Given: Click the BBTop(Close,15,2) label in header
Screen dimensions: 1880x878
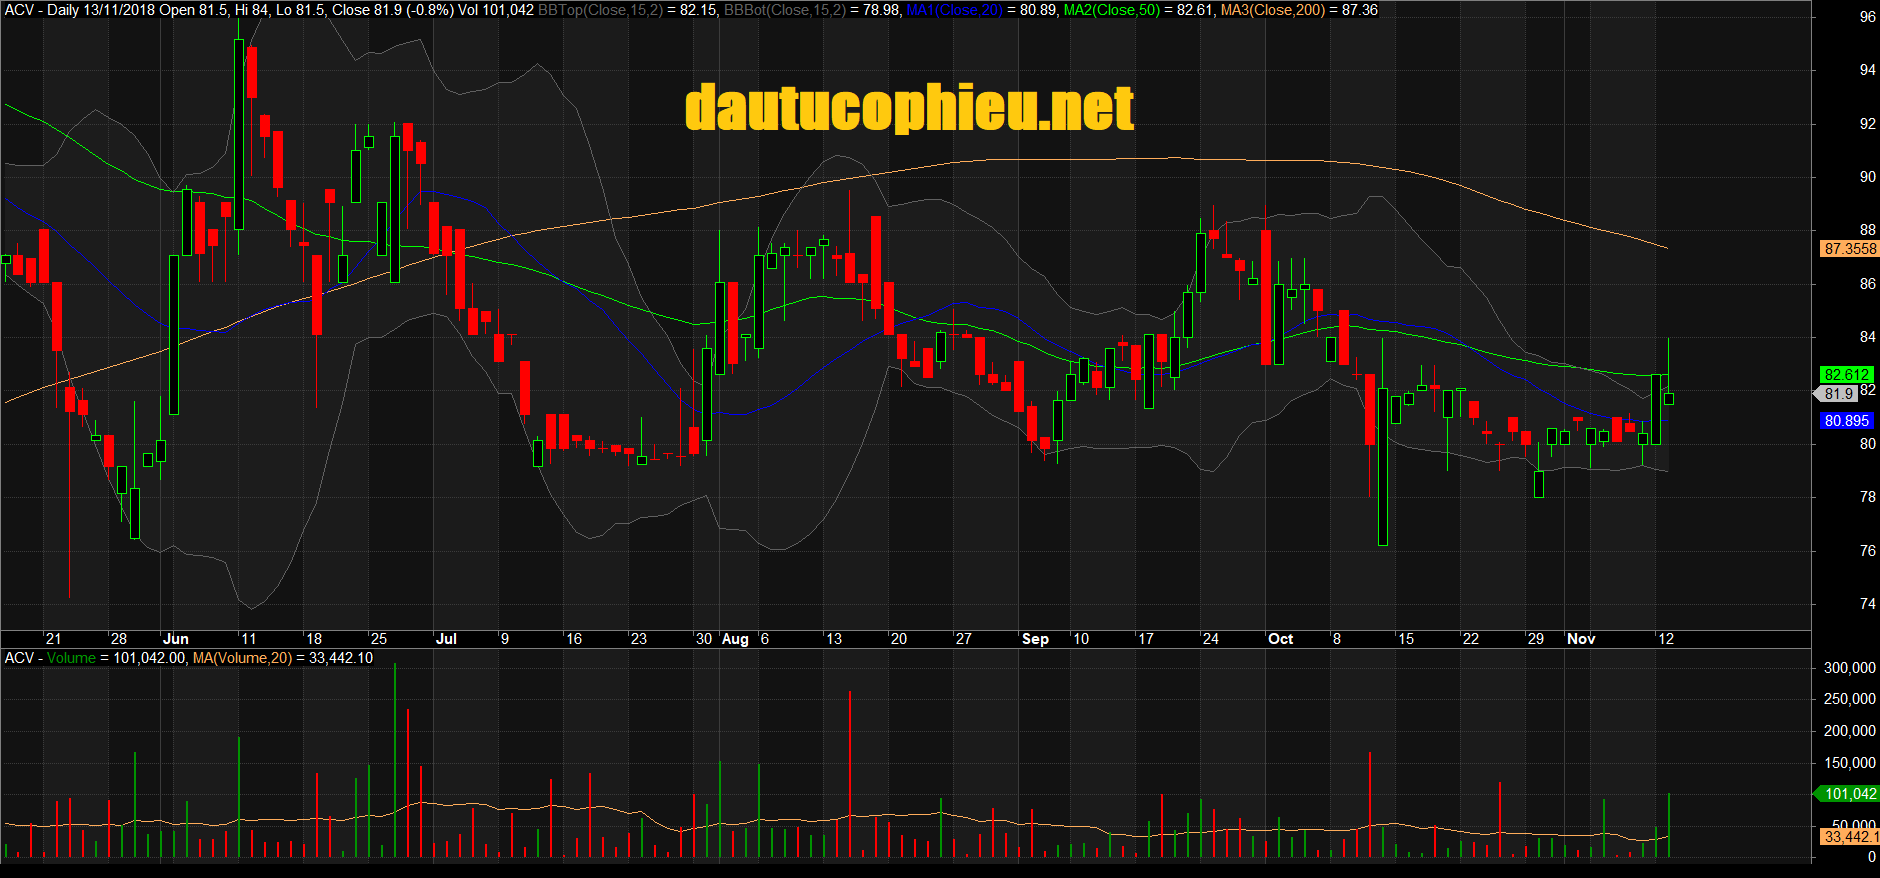Looking at the screenshot, I should coord(600,10).
